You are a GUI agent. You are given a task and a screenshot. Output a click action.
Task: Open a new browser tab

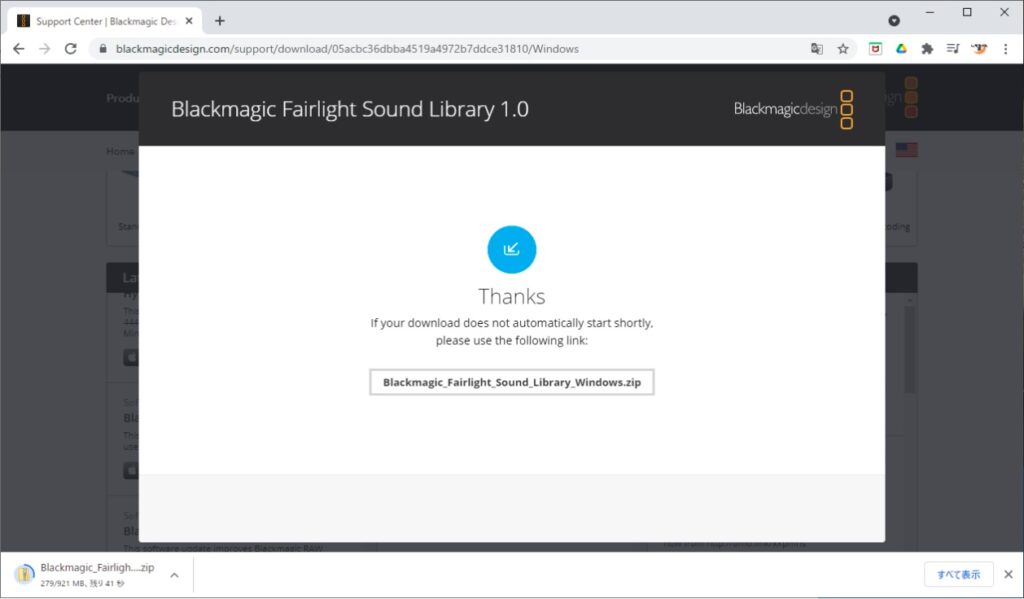219,19
